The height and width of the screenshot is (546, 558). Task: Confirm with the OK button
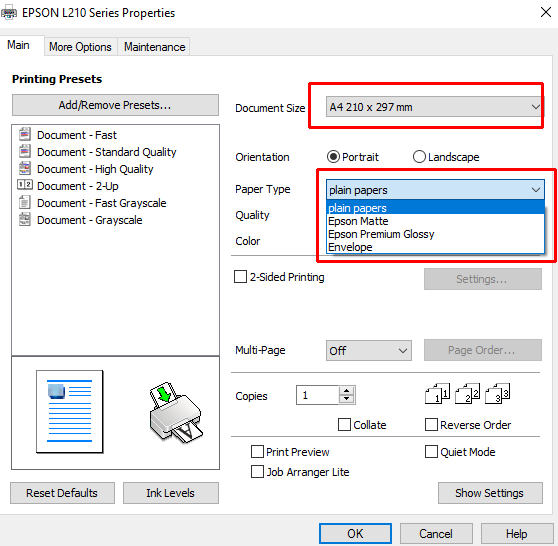pyautogui.click(x=355, y=534)
